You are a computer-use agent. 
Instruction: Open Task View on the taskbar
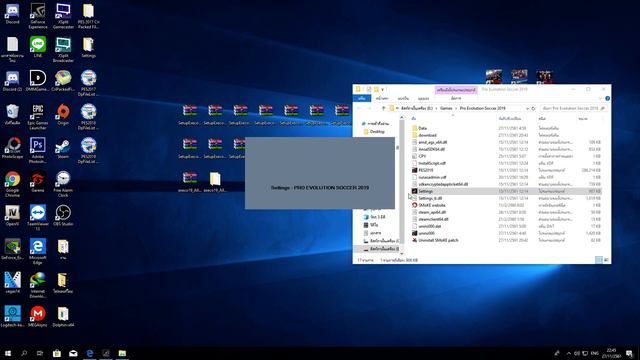[40, 353]
